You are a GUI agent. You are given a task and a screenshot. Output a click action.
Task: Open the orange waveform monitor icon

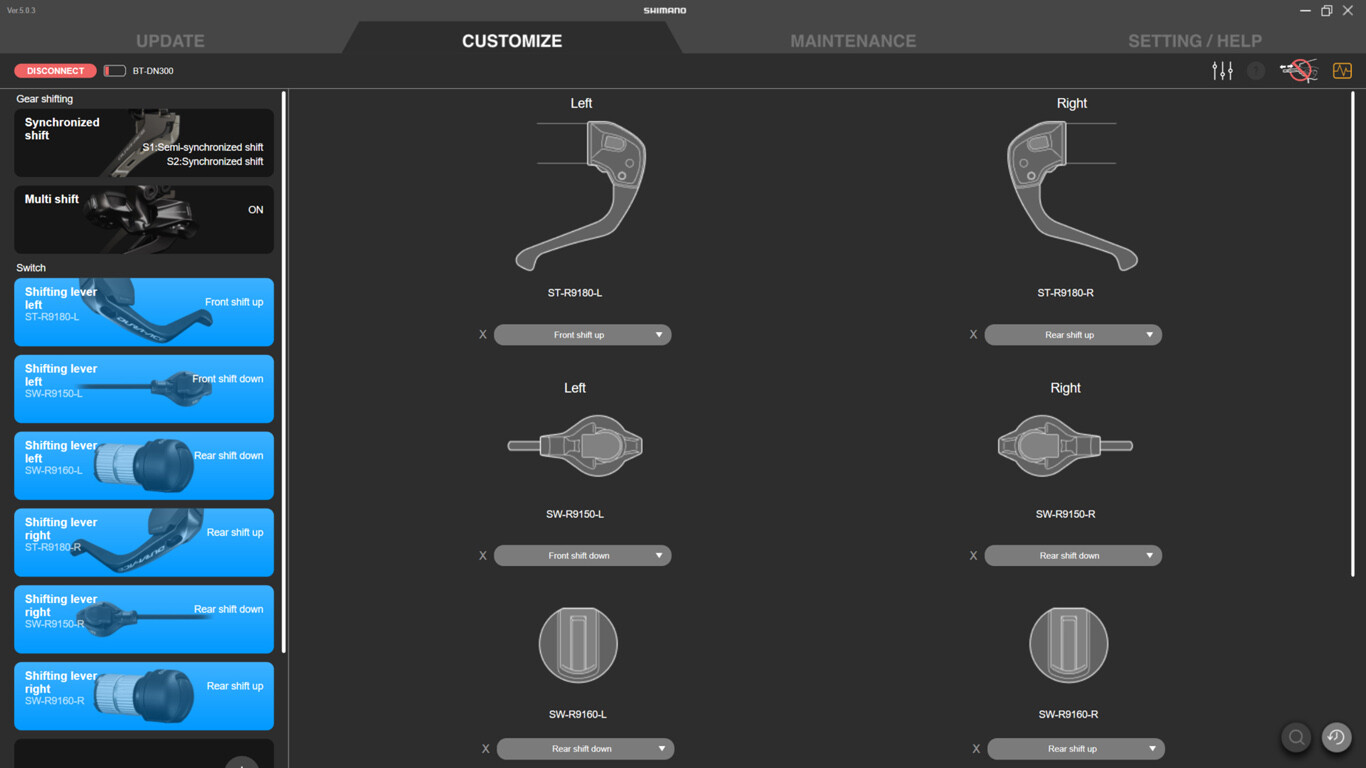[x=1342, y=71]
